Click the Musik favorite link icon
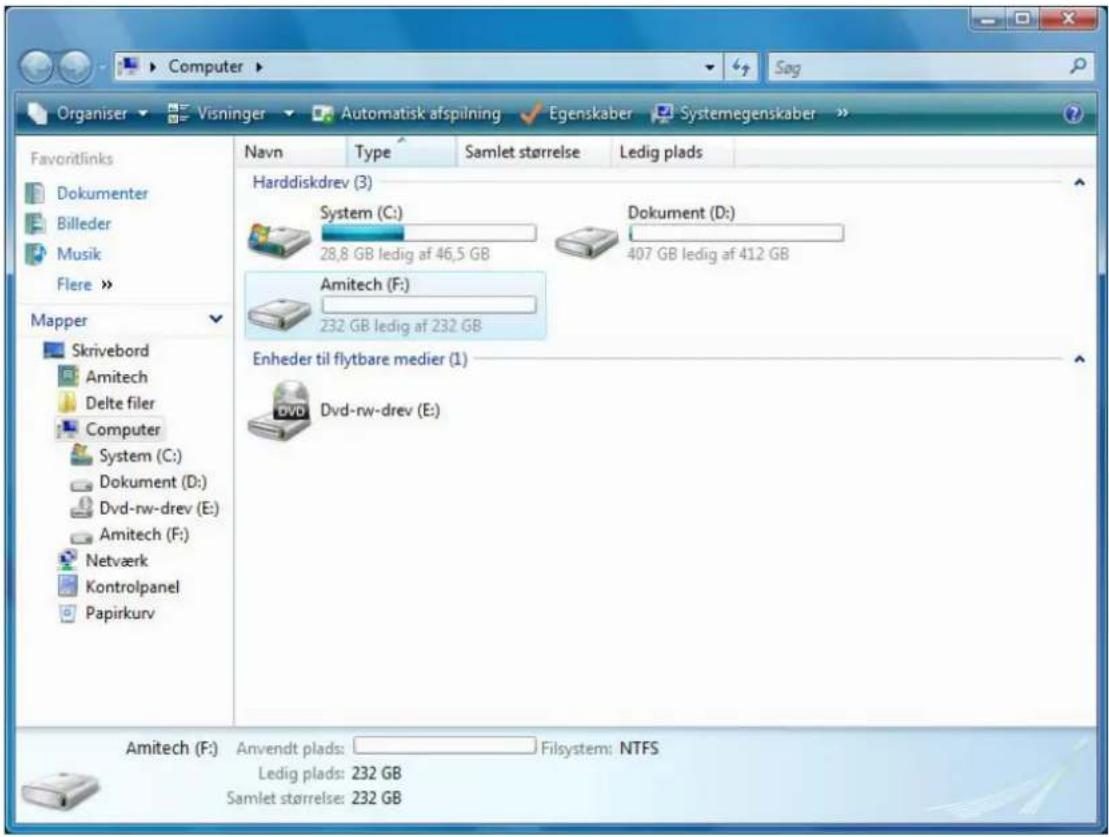 [x=35, y=254]
